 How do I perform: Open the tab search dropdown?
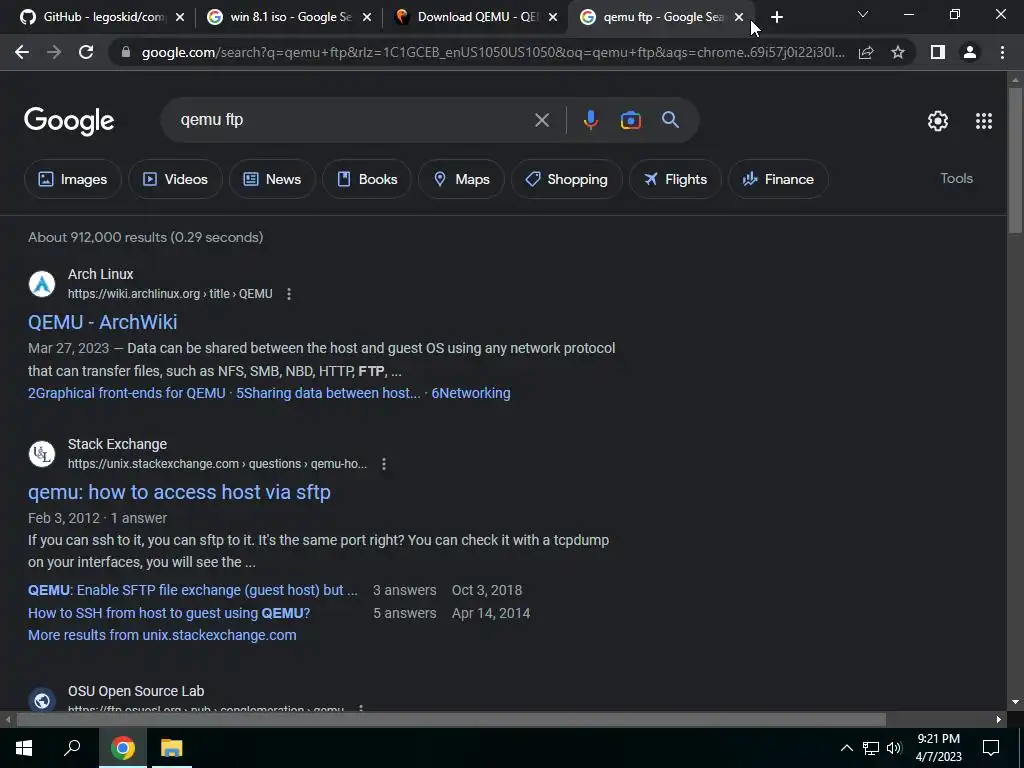click(x=863, y=14)
